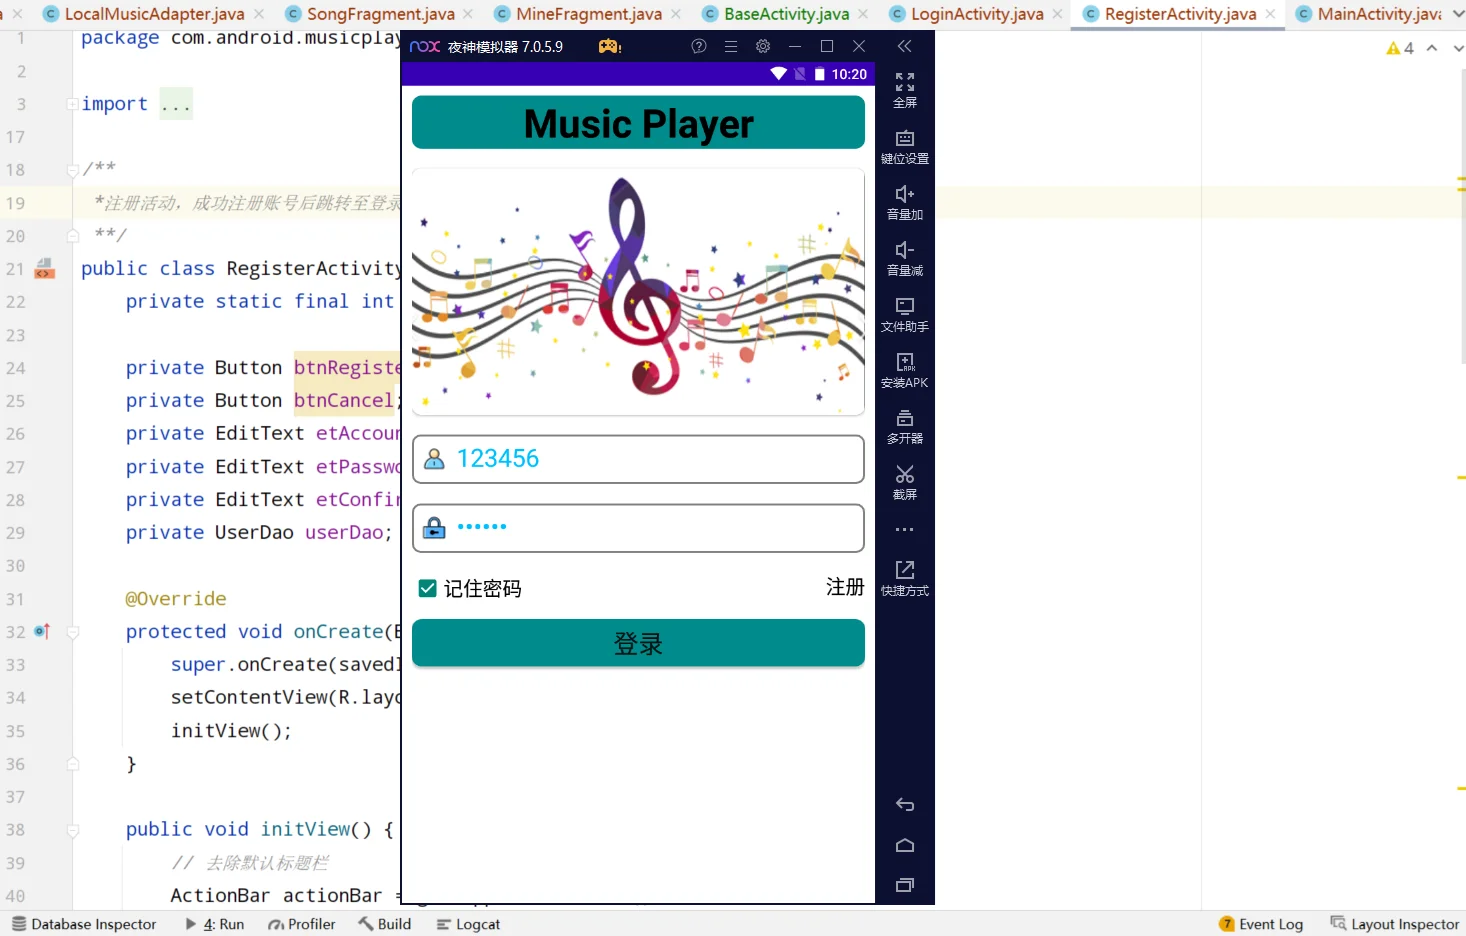Image resolution: width=1466 pixels, height=936 pixels.
Task: Click the password input field
Action: click(x=638, y=528)
